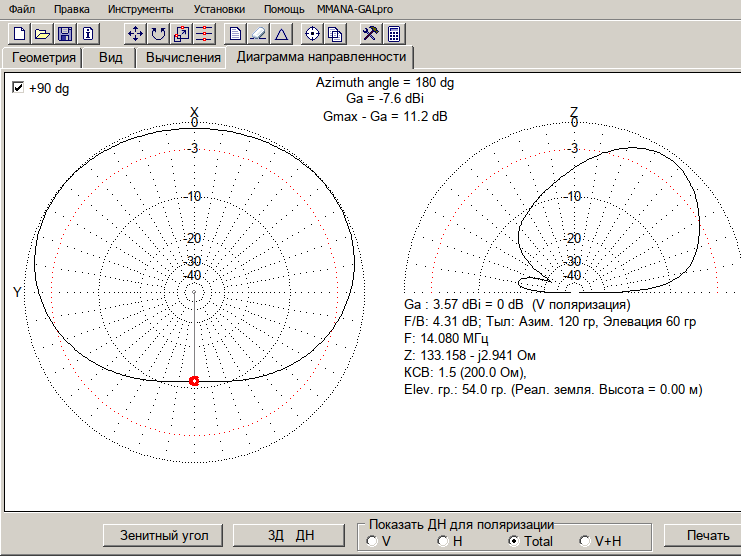Switch to the Вычисления tab

pyautogui.click(x=183, y=57)
